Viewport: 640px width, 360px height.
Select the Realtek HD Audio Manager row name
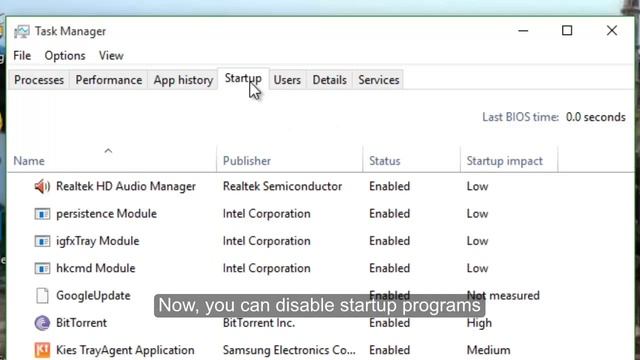126,187
